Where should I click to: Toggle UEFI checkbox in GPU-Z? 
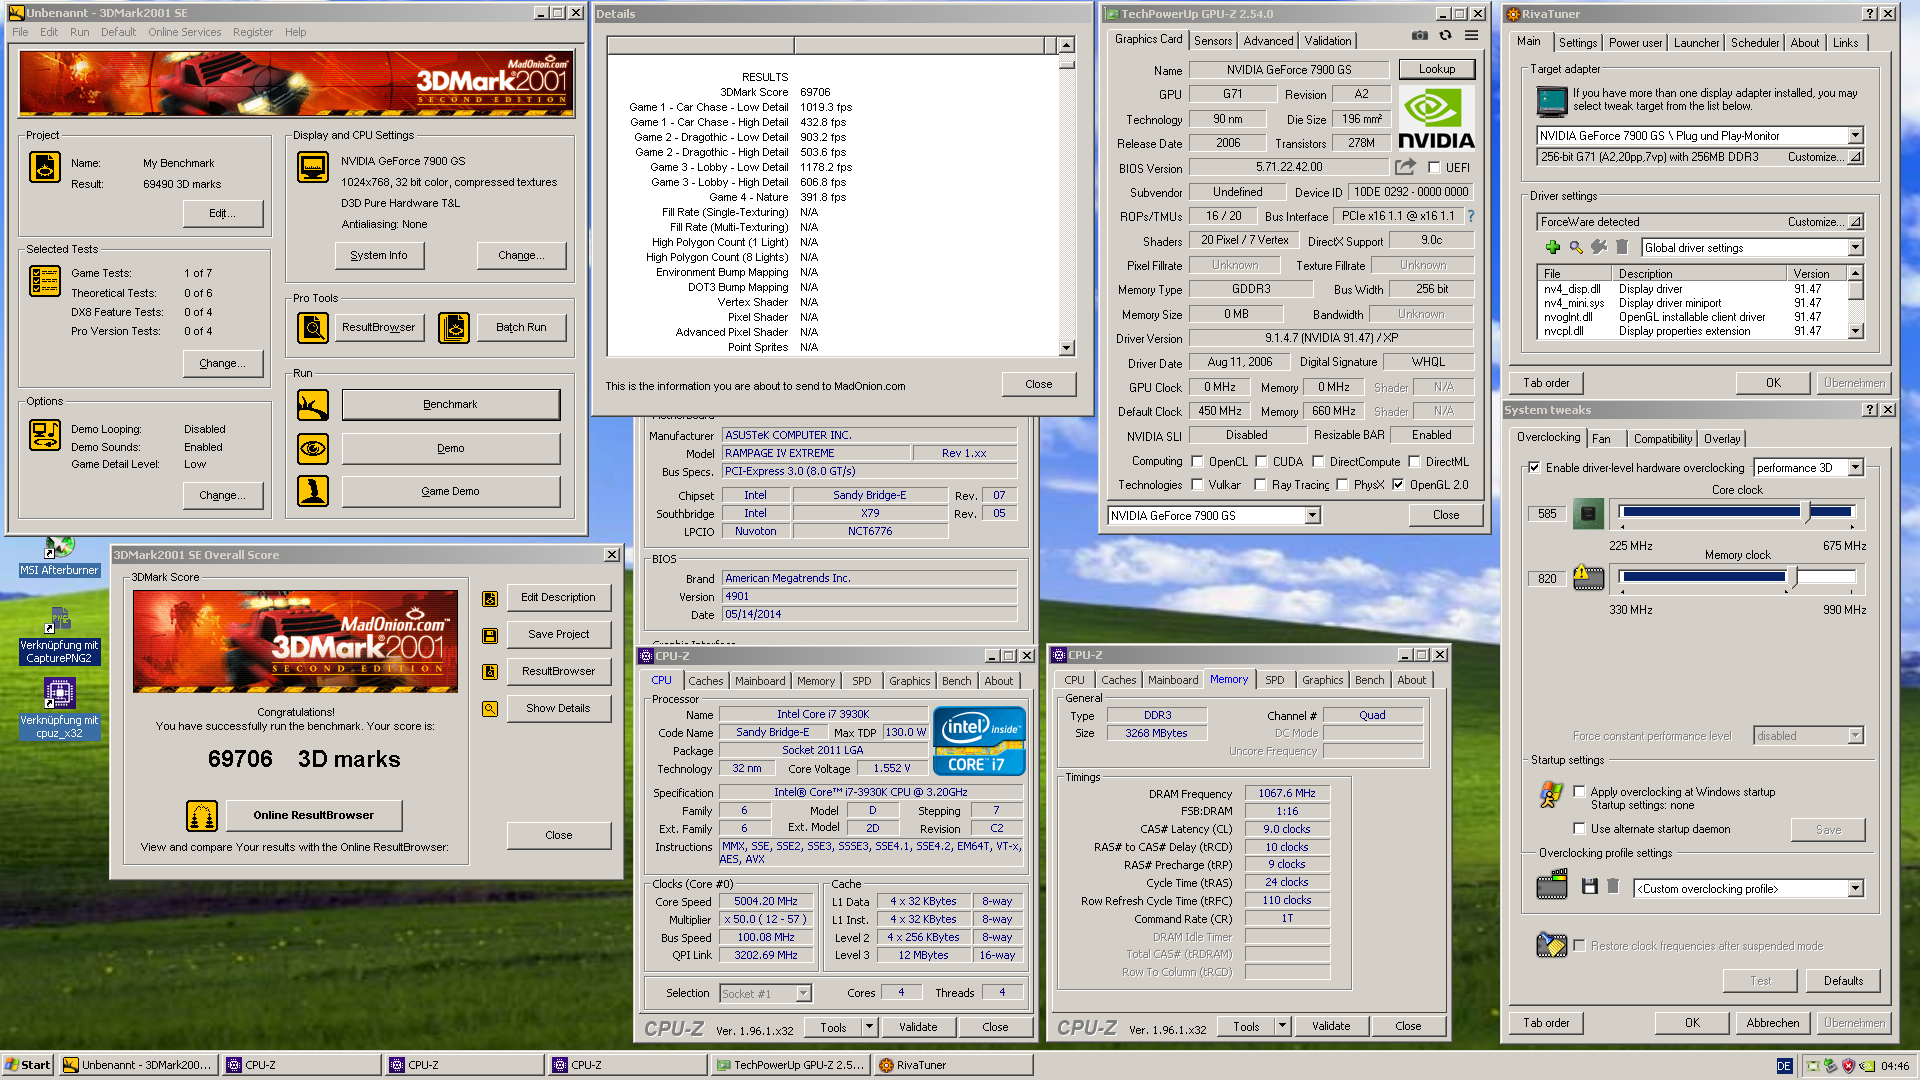[1434, 168]
